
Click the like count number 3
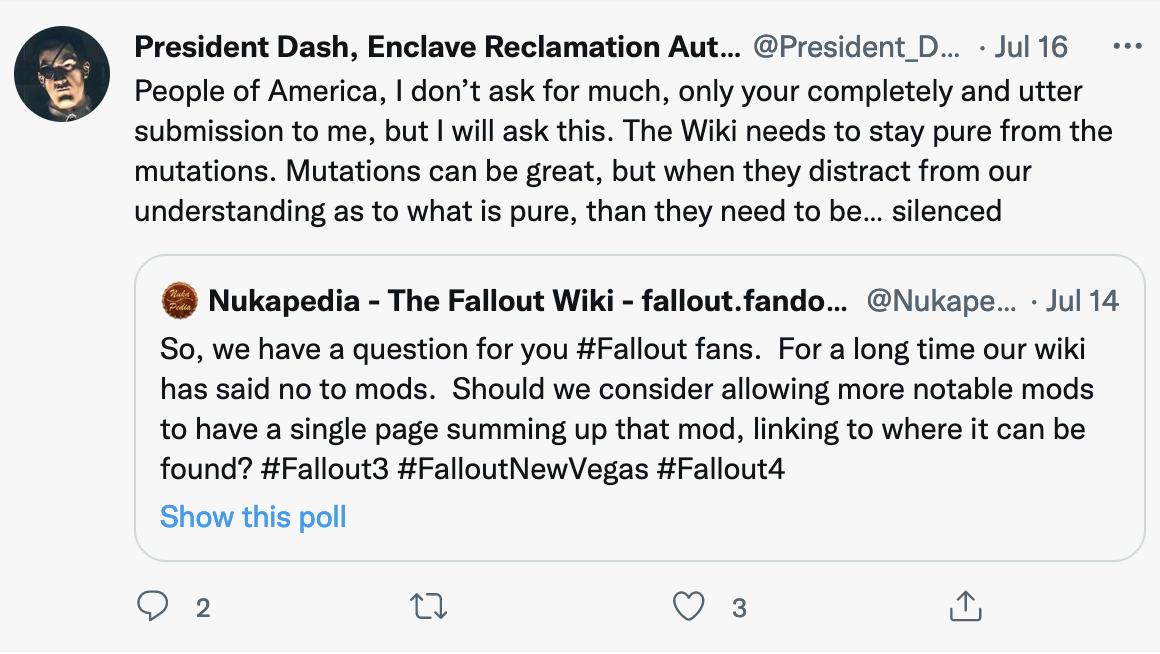(x=739, y=607)
